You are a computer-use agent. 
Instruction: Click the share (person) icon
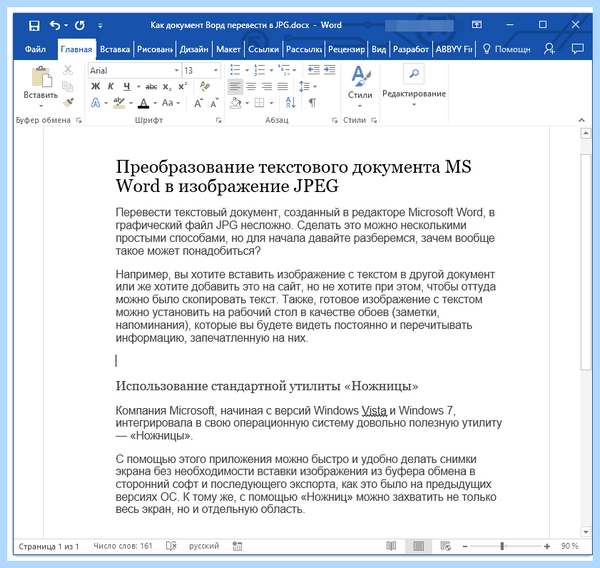pos(549,49)
